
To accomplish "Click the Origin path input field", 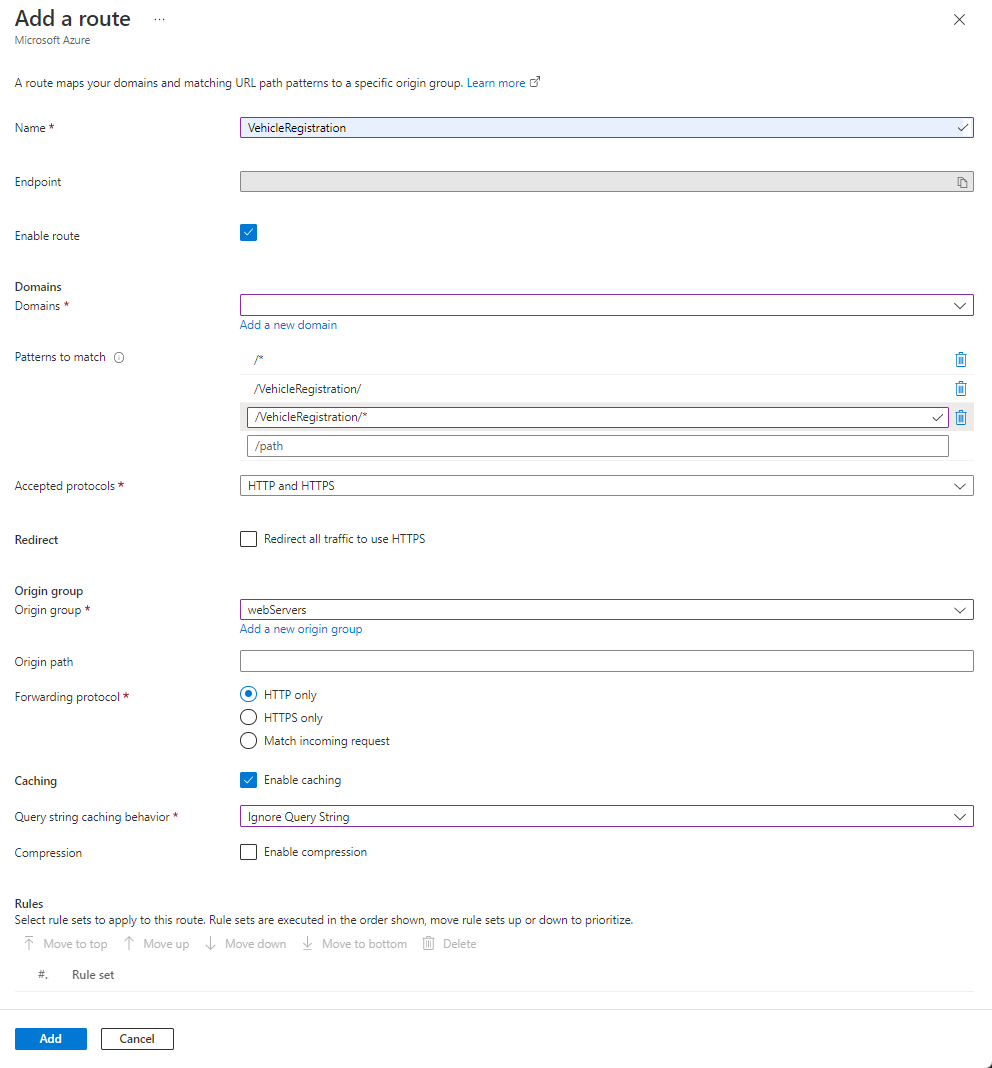I will tap(606, 661).
